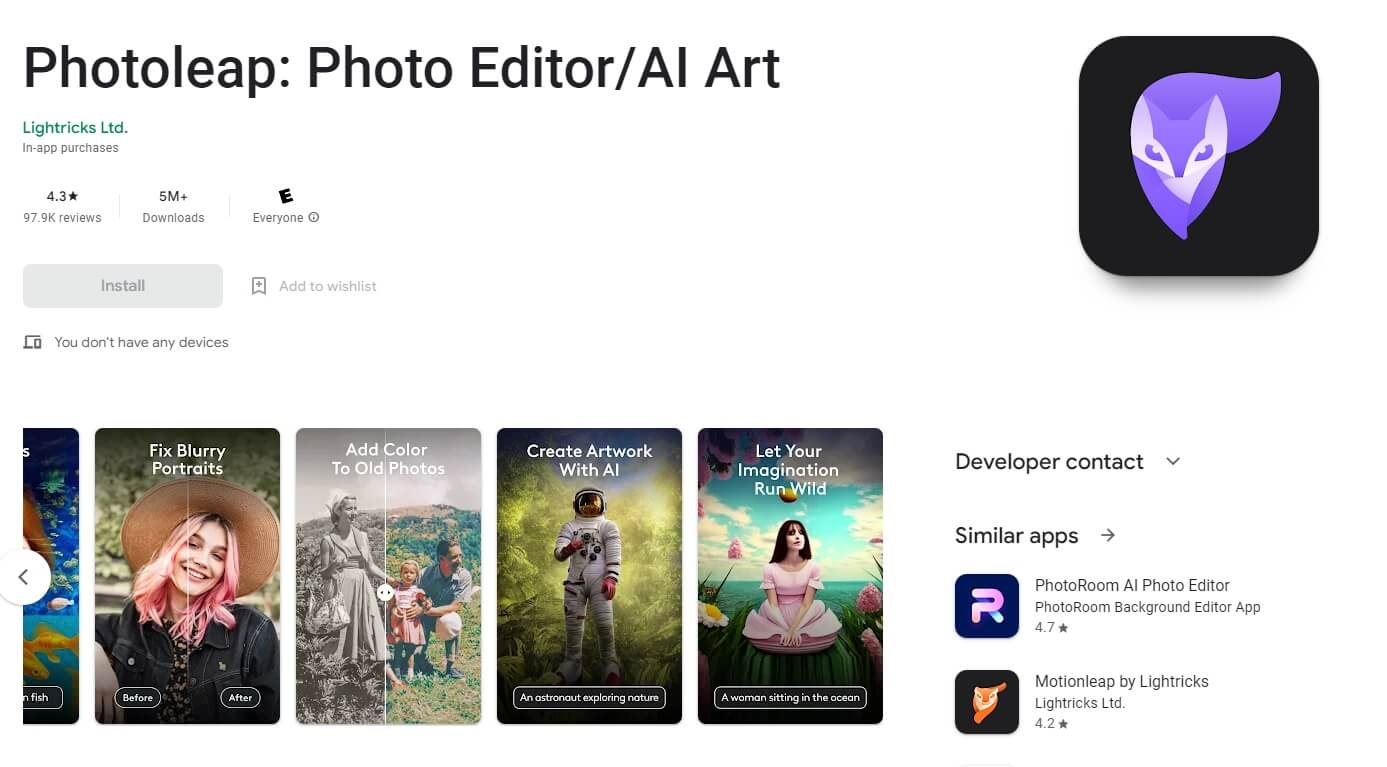
Task: Click the Install button
Action: click(123, 286)
